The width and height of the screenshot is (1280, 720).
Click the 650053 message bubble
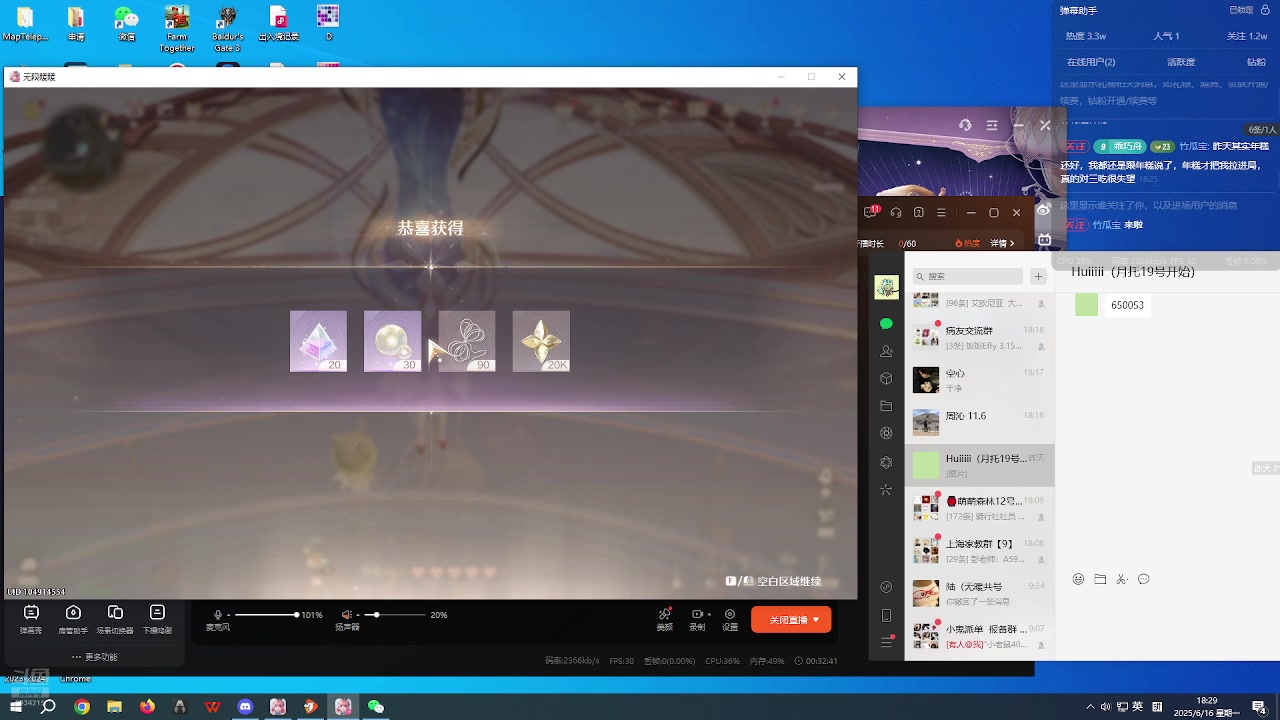[x=1127, y=305]
